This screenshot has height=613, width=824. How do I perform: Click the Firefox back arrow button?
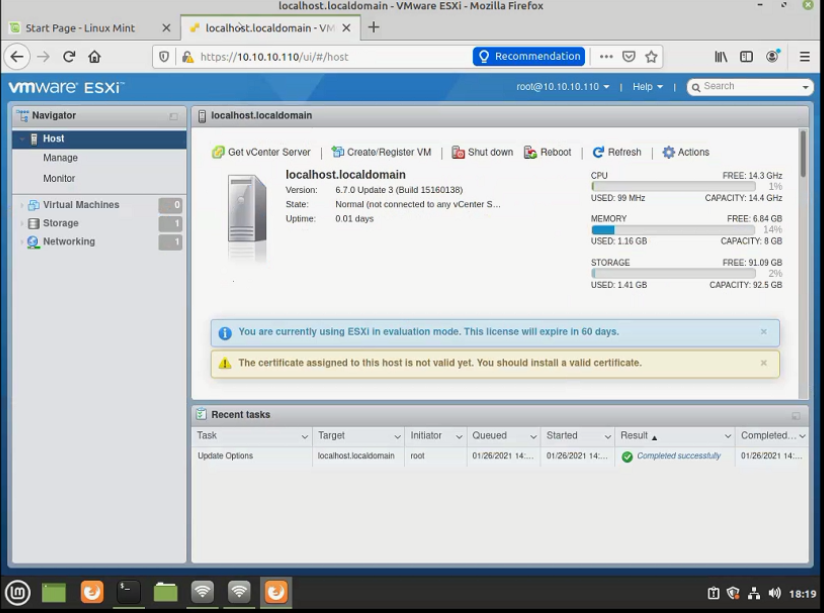click(x=17, y=57)
